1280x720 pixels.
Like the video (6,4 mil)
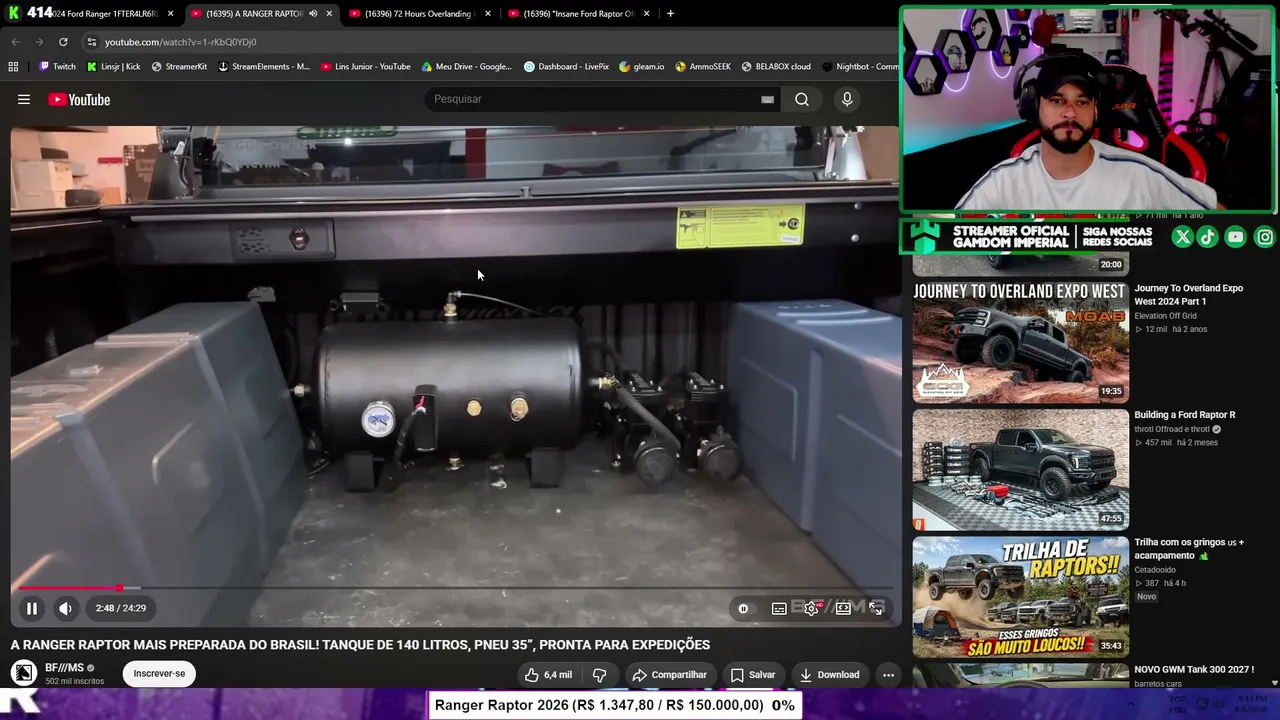[x=549, y=675]
